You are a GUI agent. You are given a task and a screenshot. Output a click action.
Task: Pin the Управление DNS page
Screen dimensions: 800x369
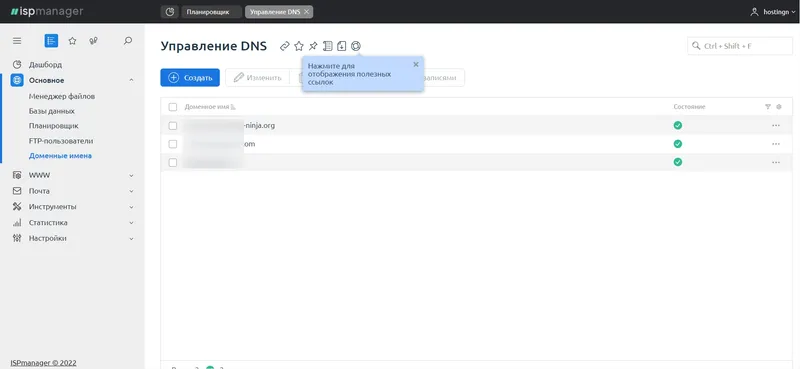[313, 46]
